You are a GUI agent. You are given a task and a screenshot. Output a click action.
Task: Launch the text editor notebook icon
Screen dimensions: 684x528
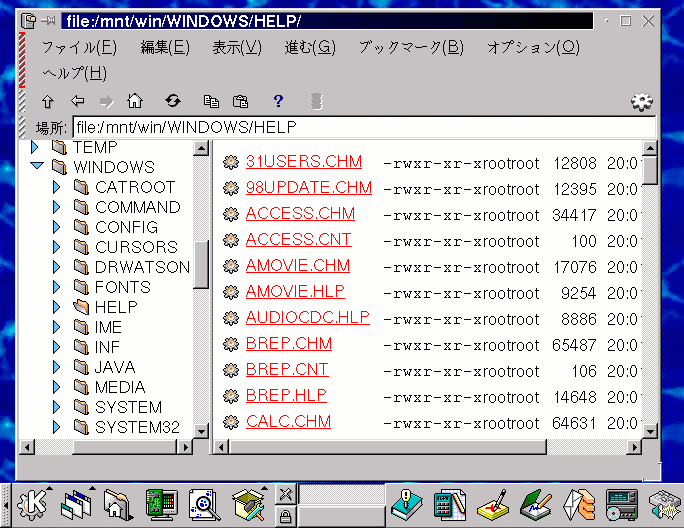click(x=536, y=505)
